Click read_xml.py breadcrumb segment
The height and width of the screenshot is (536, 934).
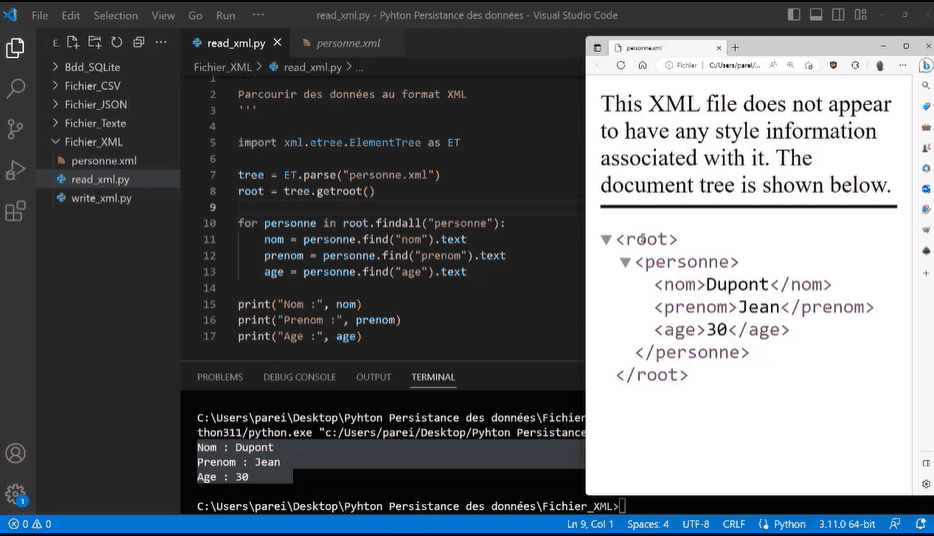point(313,67)
